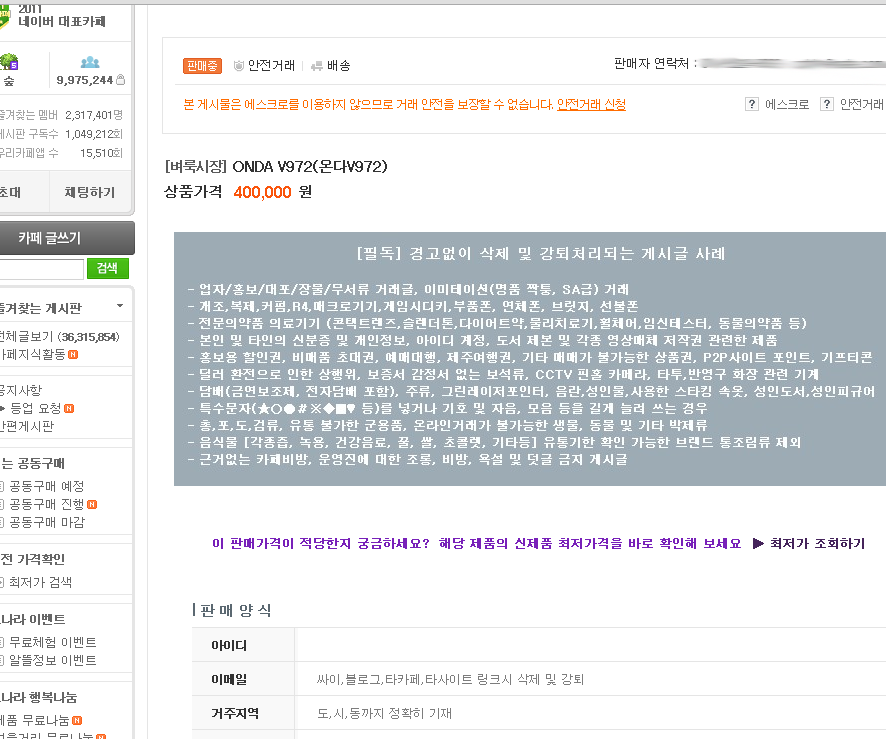Click the 채팅하기 button
Screen dimensions: 886x739
click(90, 192)
